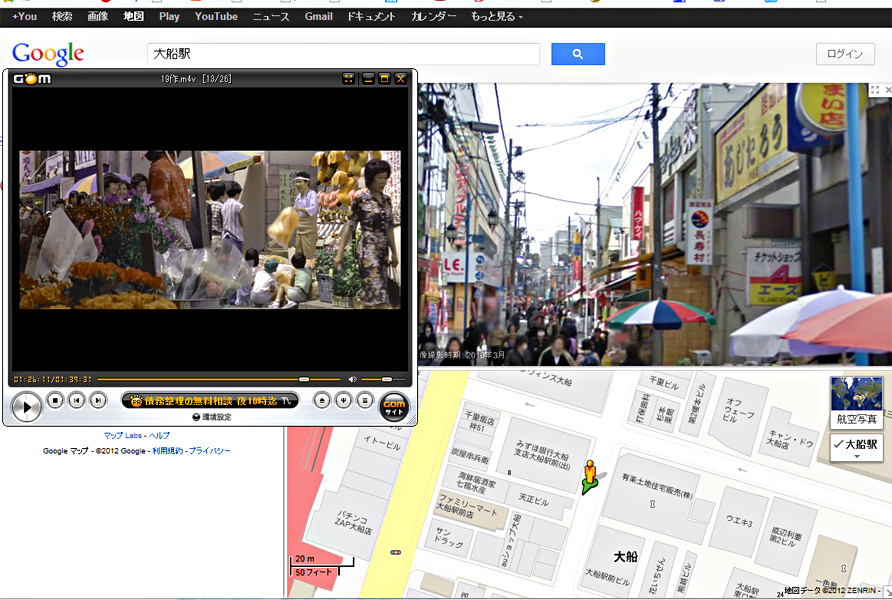Close the GOM Player window
Viewport: 892px width, 600px height.
(400, 78)
